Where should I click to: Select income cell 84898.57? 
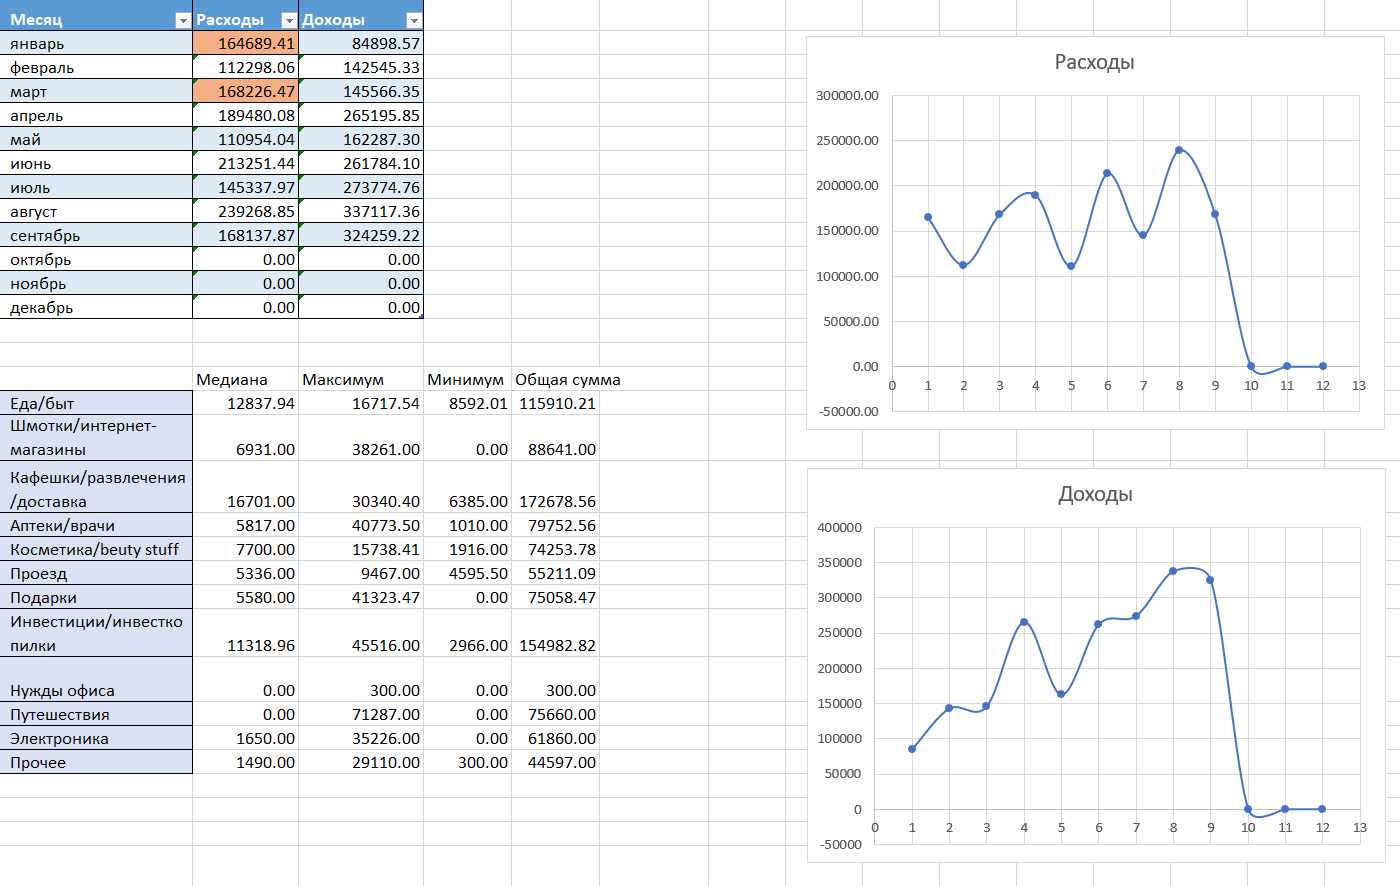361,43
